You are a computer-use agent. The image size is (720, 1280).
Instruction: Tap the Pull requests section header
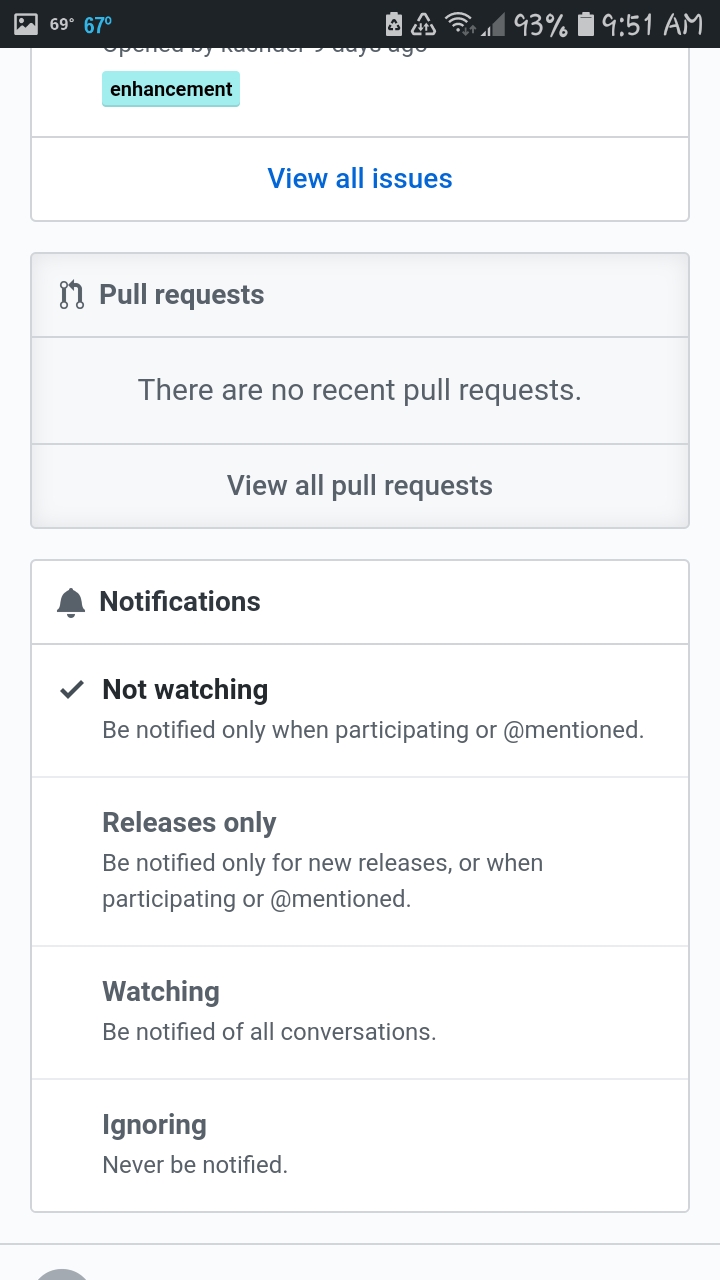(x=181, y=294)
